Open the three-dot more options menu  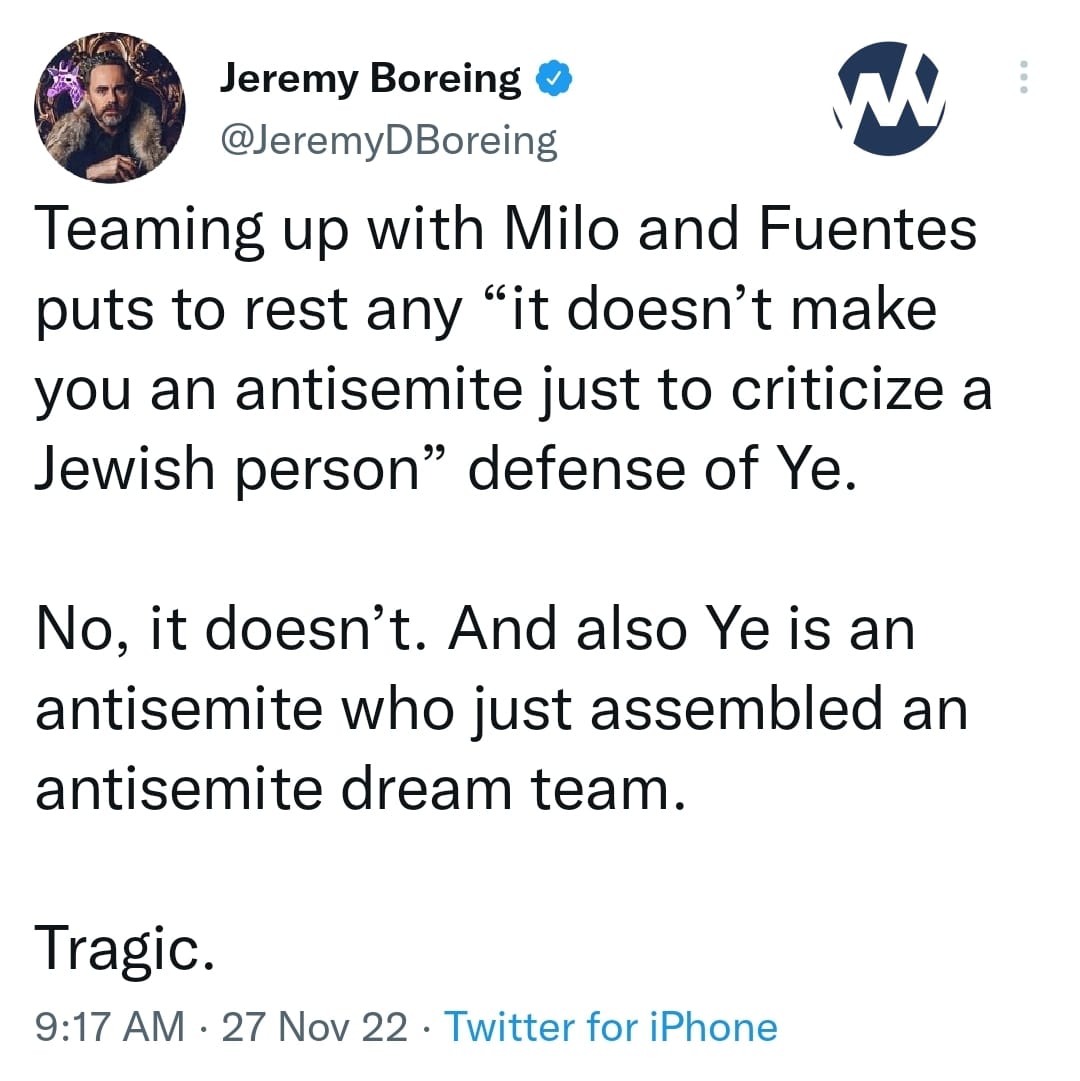[x=1022, y=77]
